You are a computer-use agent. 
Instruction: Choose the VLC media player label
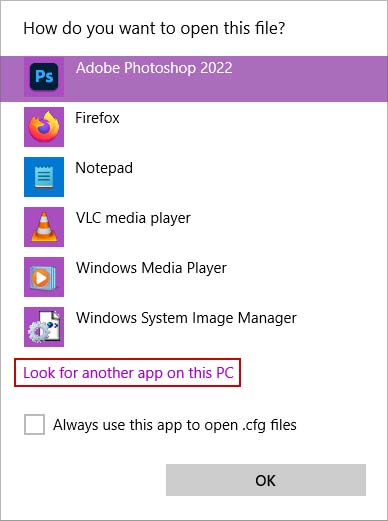click(133, 218)
